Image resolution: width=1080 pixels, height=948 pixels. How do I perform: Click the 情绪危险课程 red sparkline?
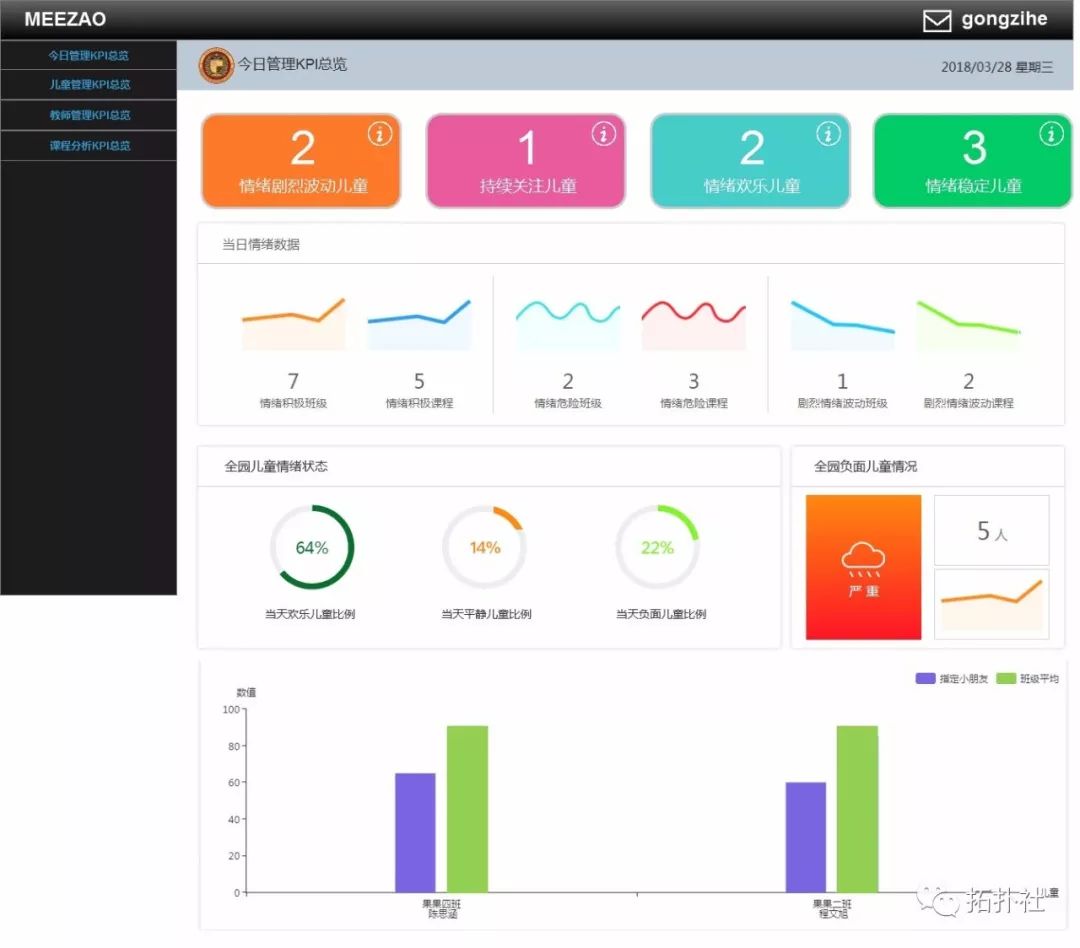click(x=694, y=324)
